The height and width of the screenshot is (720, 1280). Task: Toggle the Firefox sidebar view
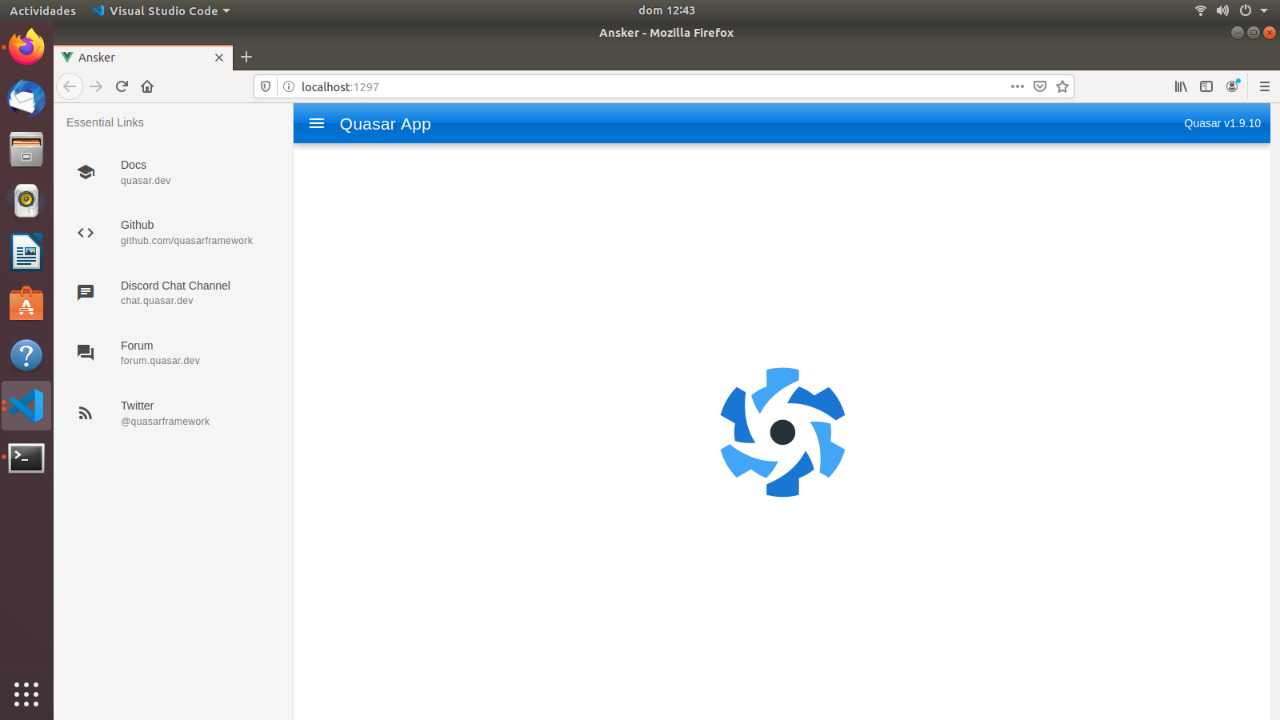1206,87
